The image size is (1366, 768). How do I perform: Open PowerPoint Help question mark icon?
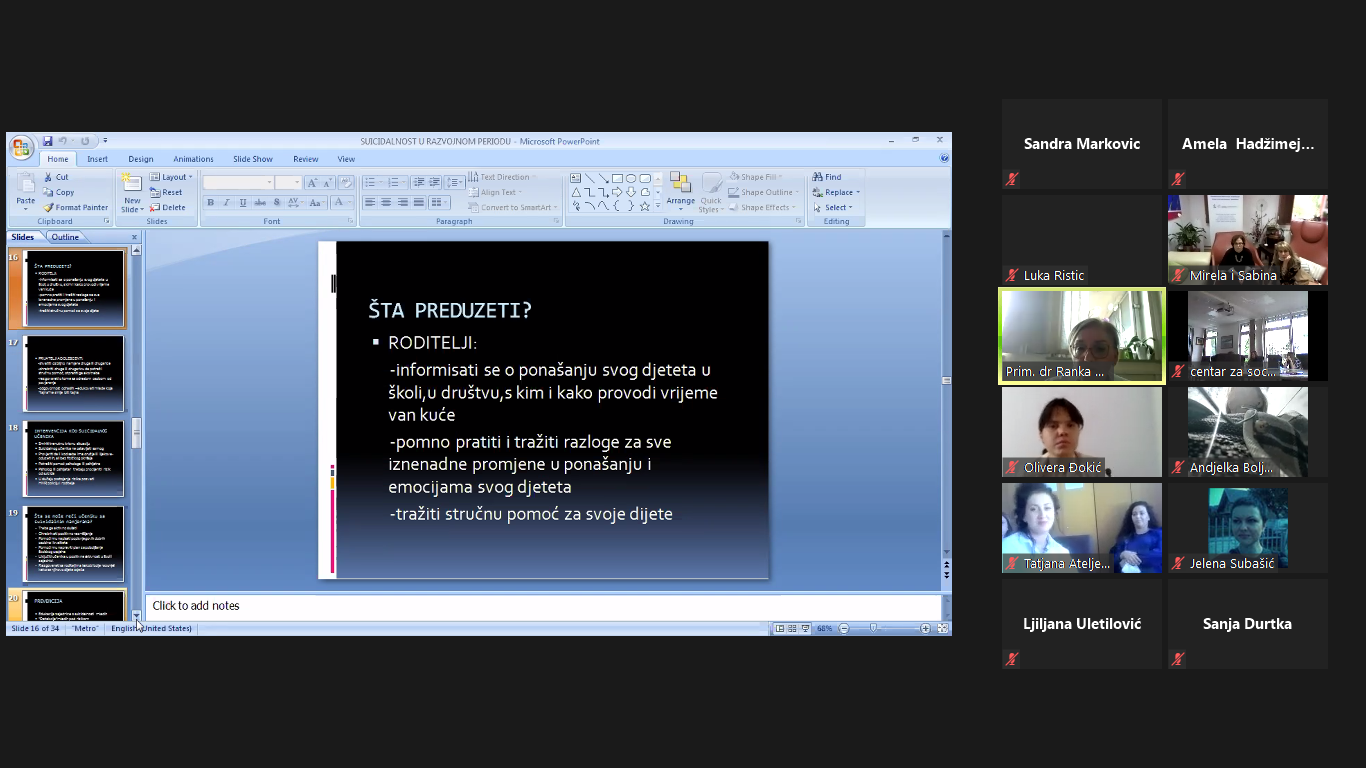(x=944, y=159)
